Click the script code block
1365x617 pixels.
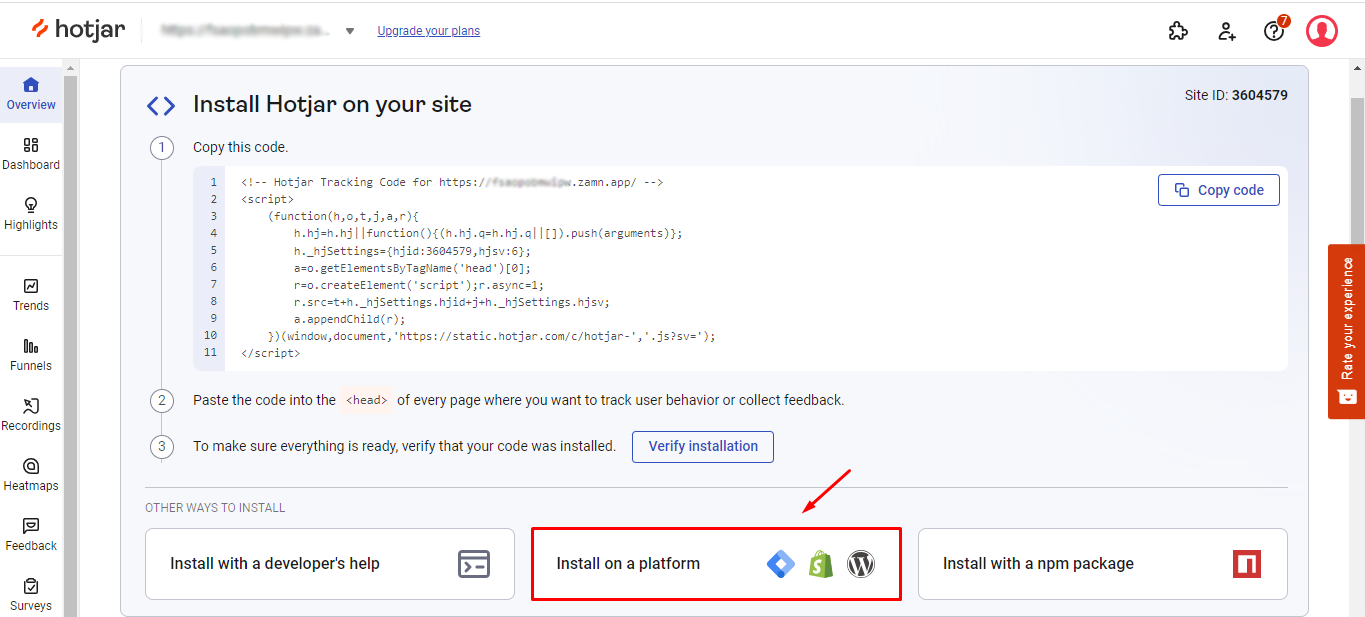pyautogui.click(x=740, y=268)
